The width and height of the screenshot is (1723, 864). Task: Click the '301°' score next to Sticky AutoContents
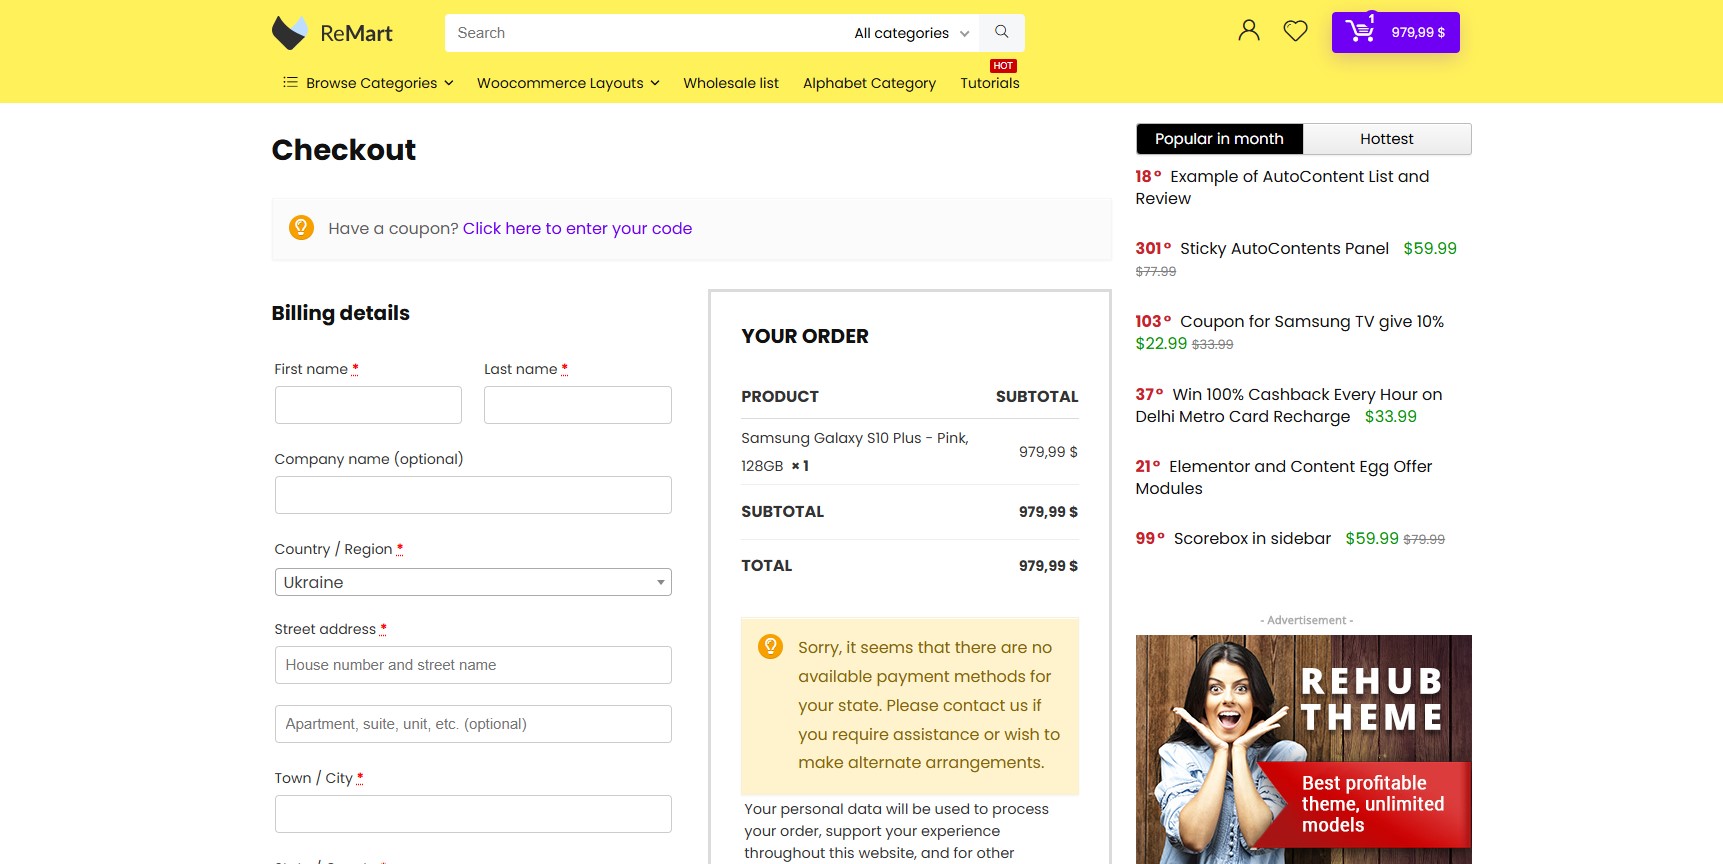pyautogui.click(x=1153, y=248)
